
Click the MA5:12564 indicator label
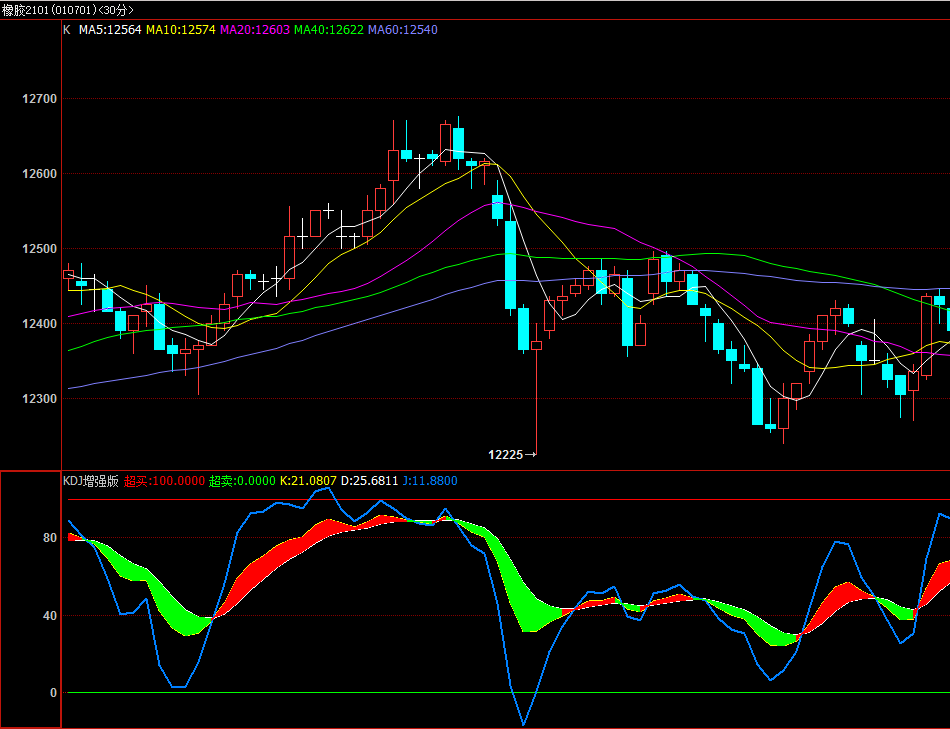pos(110,30)
